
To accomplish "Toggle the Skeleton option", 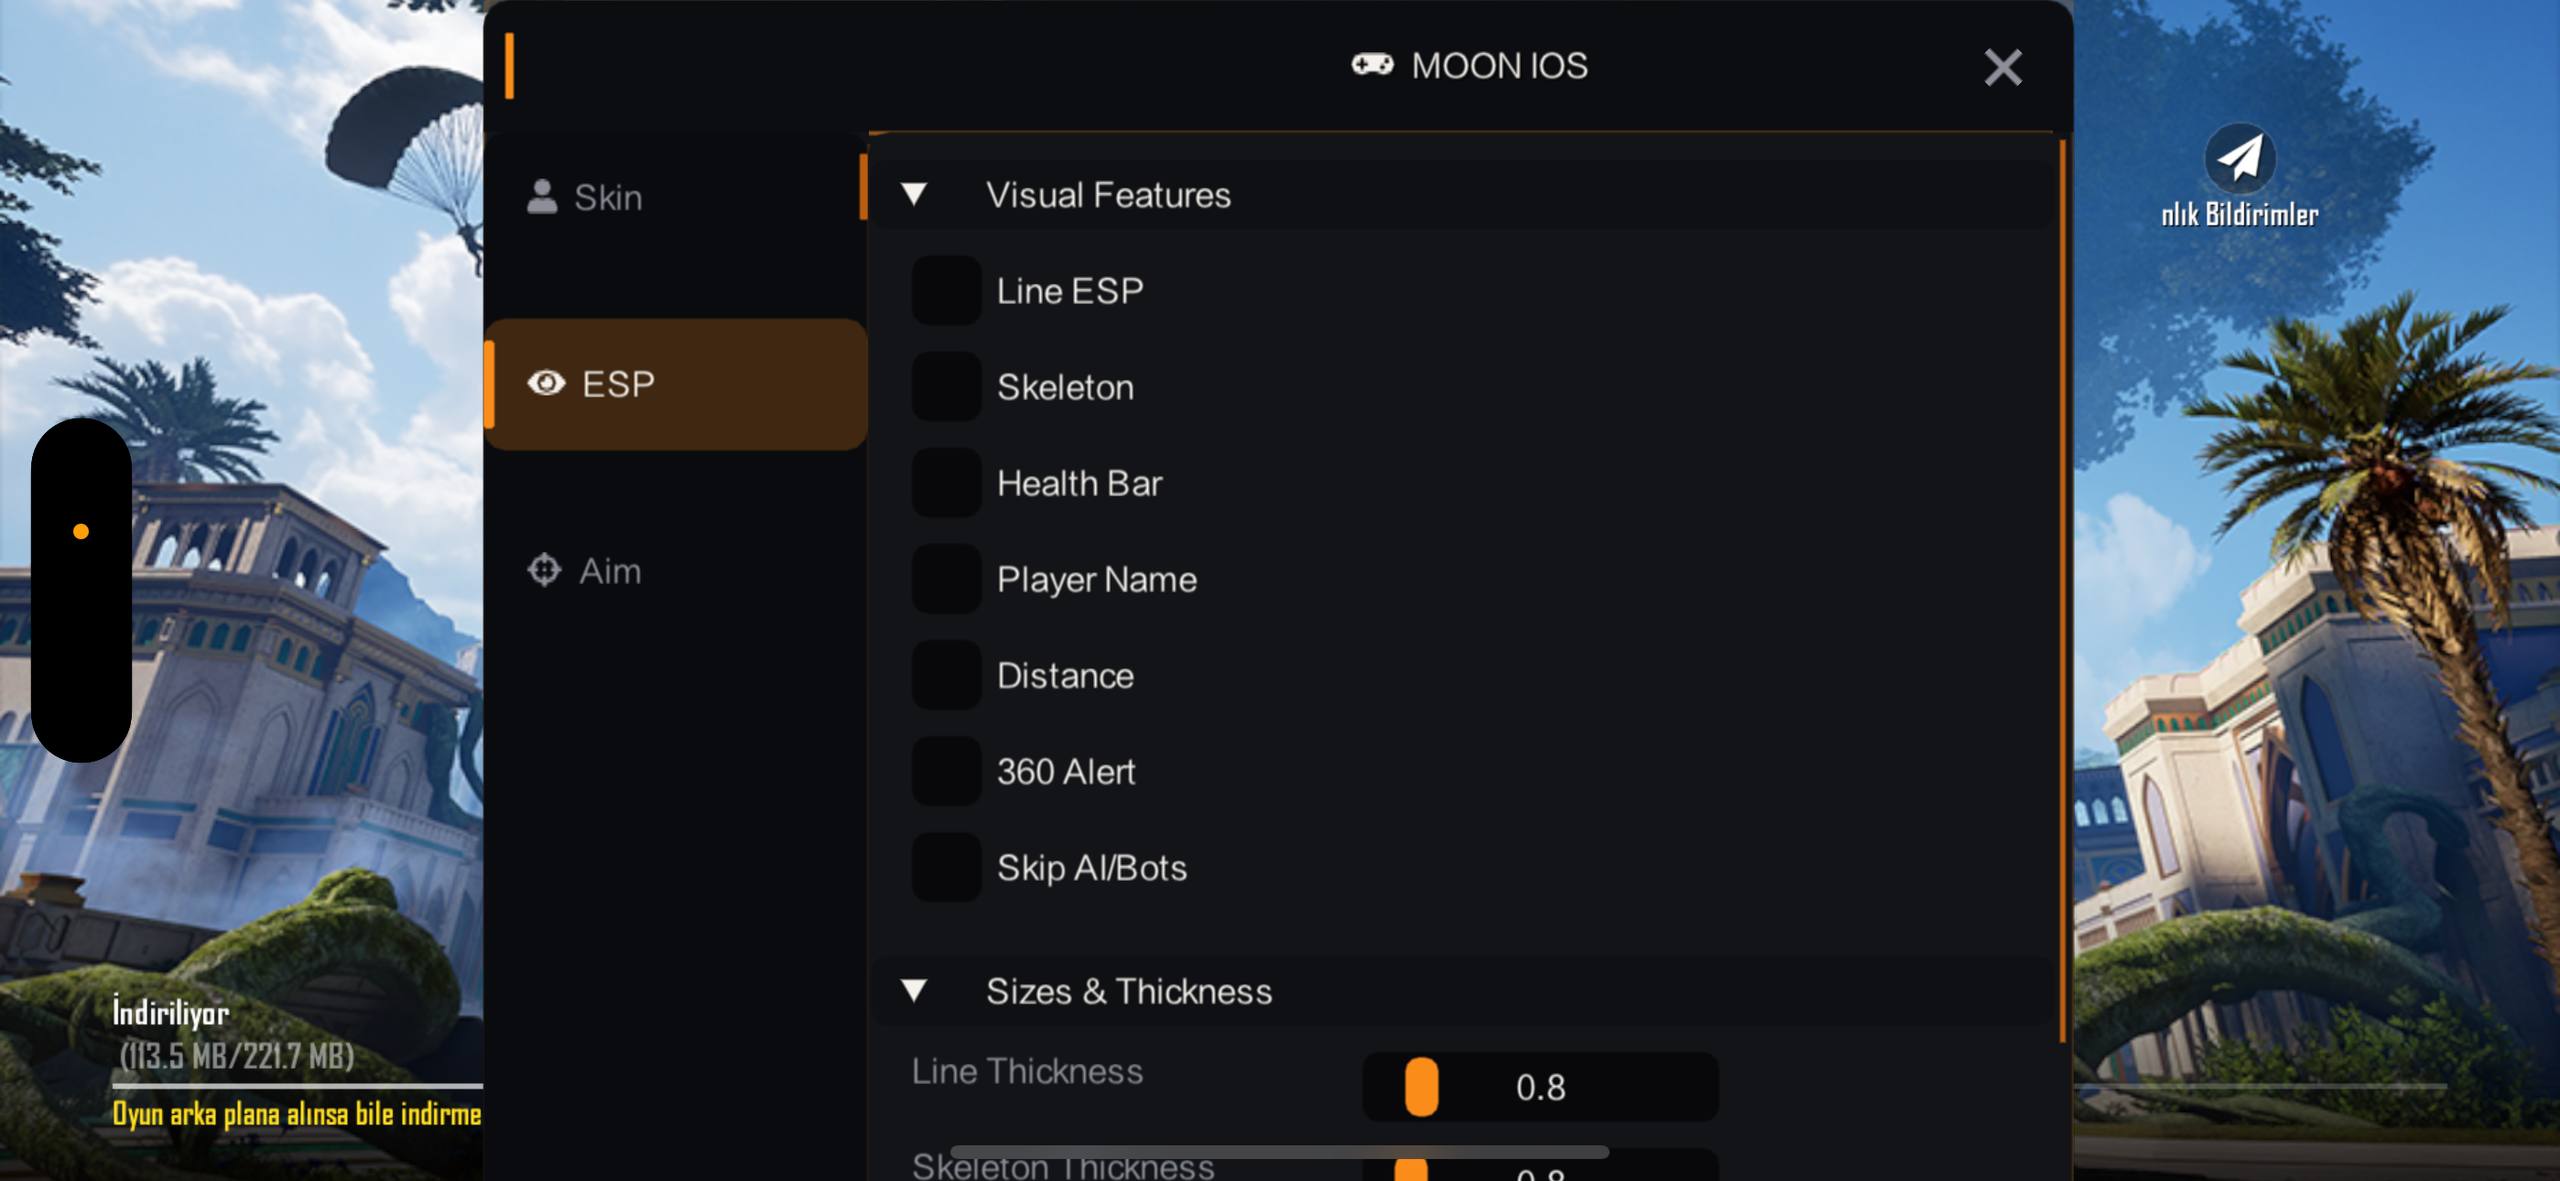I will [945, 386].
